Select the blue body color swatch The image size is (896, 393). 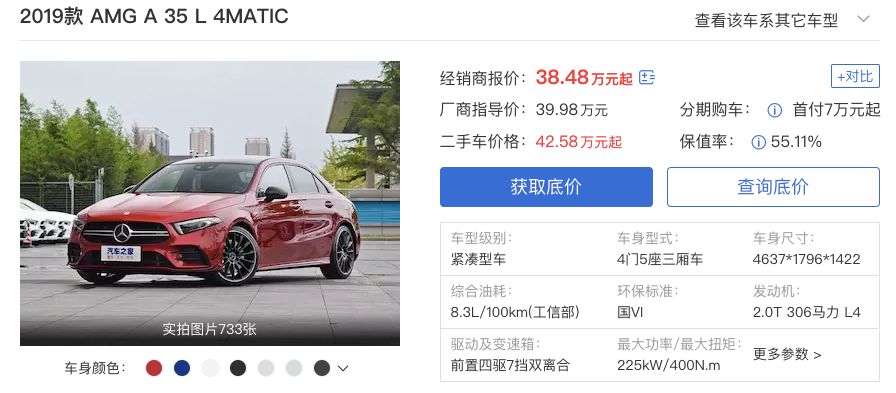[x=182, y=368]
